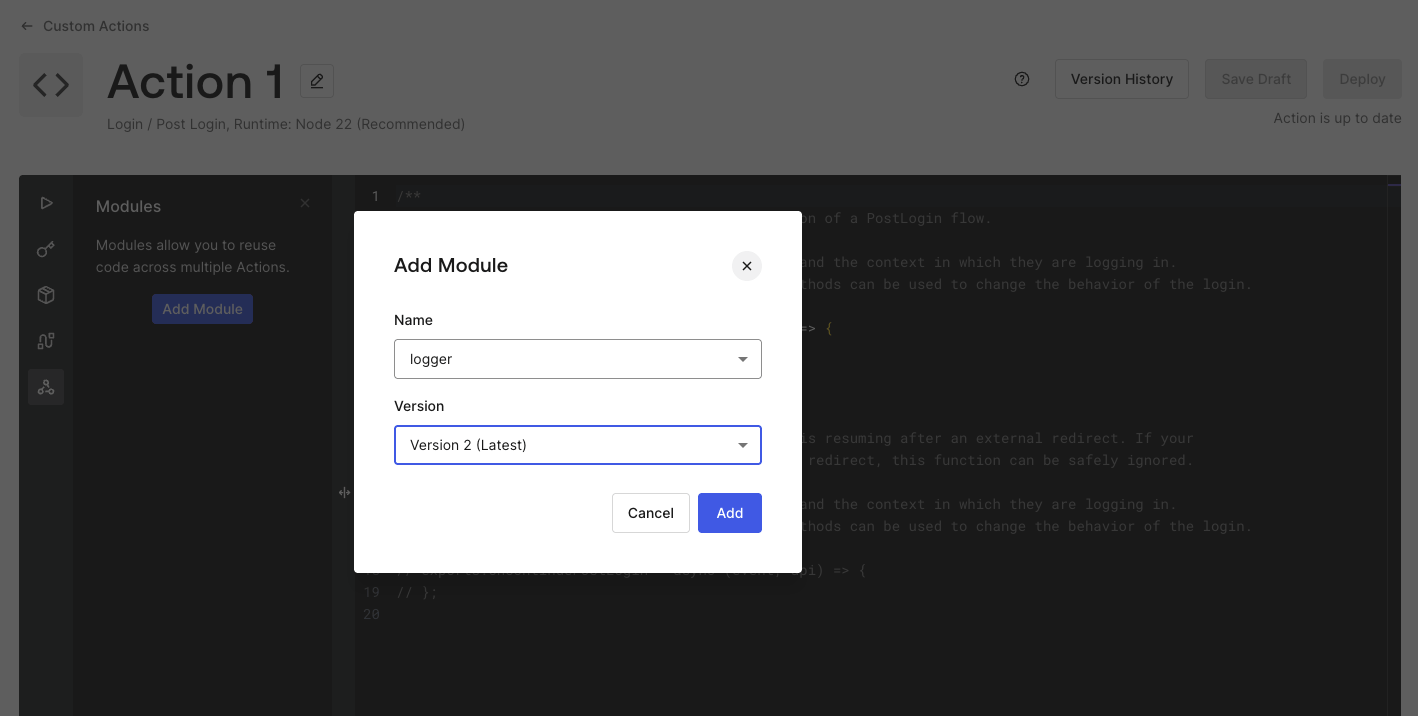The width and height of the screenshot is (1418, 716).
Task: Click the Add Module dialog title
Action: 451,265
